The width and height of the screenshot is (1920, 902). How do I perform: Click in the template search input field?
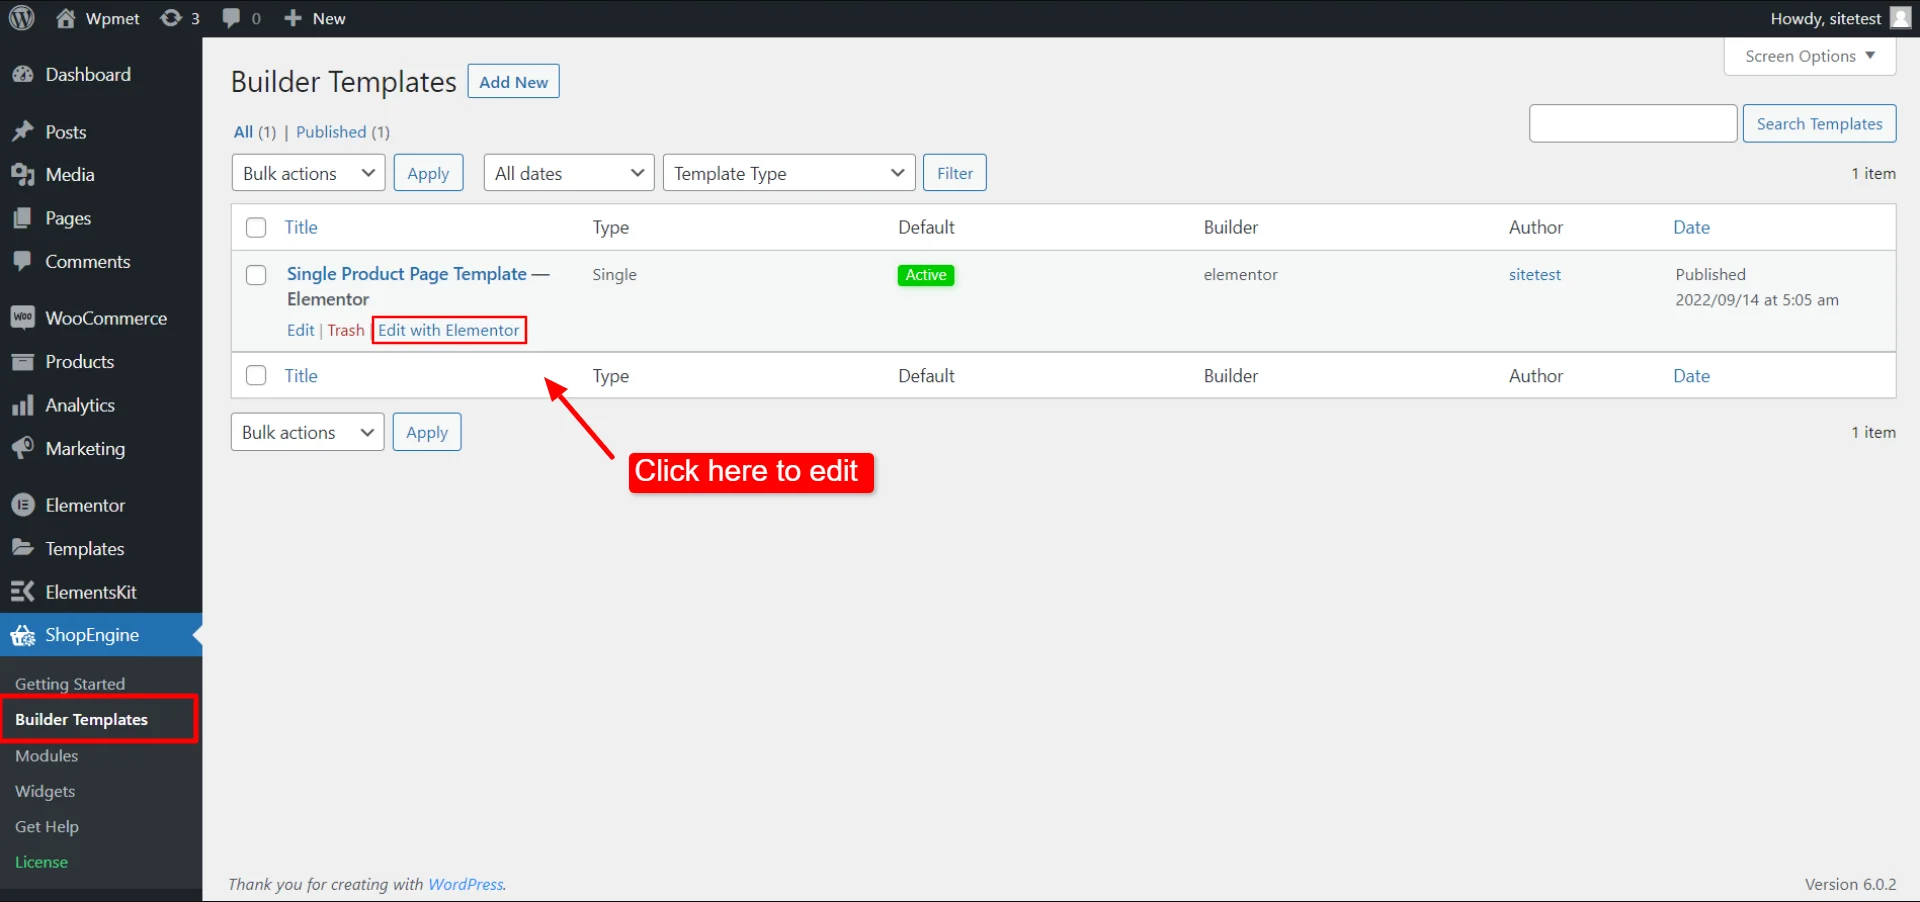pyautogui.click(x=1633, y=124)
